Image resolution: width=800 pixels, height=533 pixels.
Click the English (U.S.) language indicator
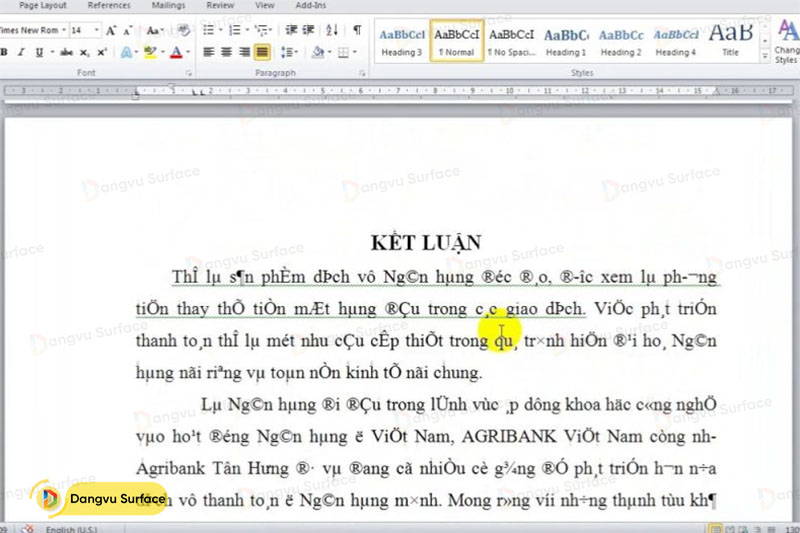pyautogui.click(x=71, y=529)
